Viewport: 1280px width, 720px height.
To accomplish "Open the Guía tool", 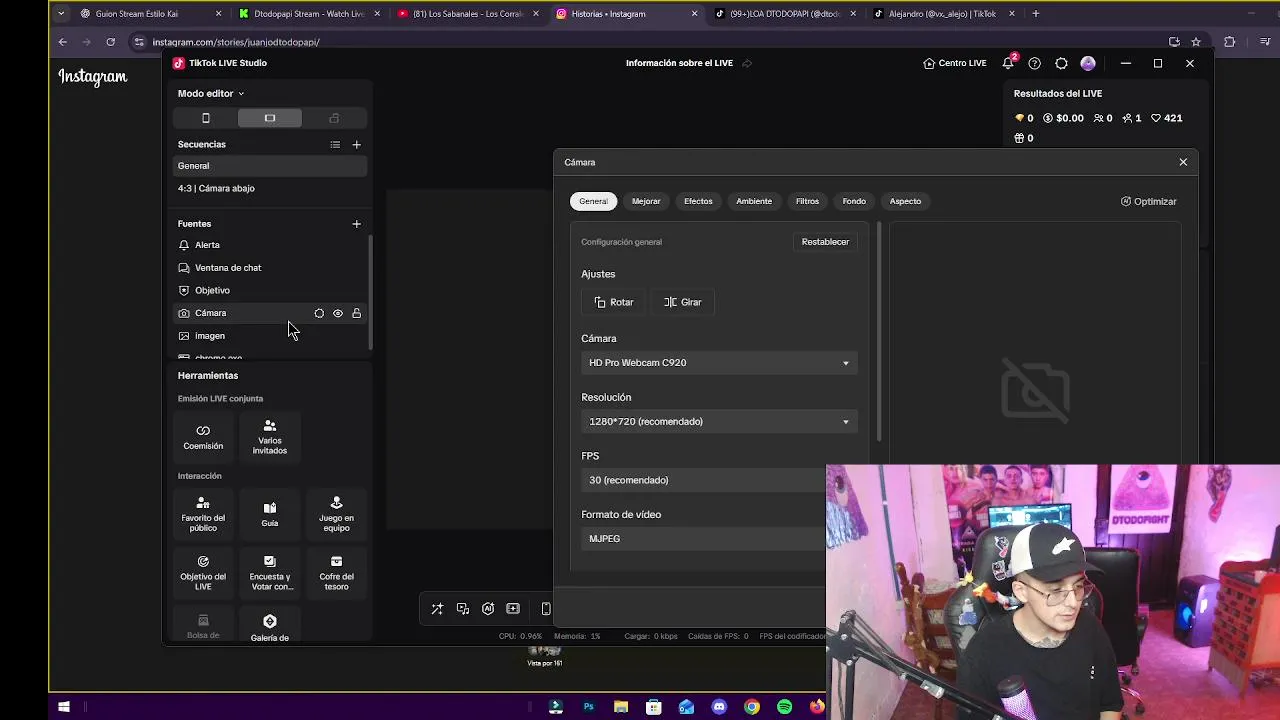I will [270, 514].
